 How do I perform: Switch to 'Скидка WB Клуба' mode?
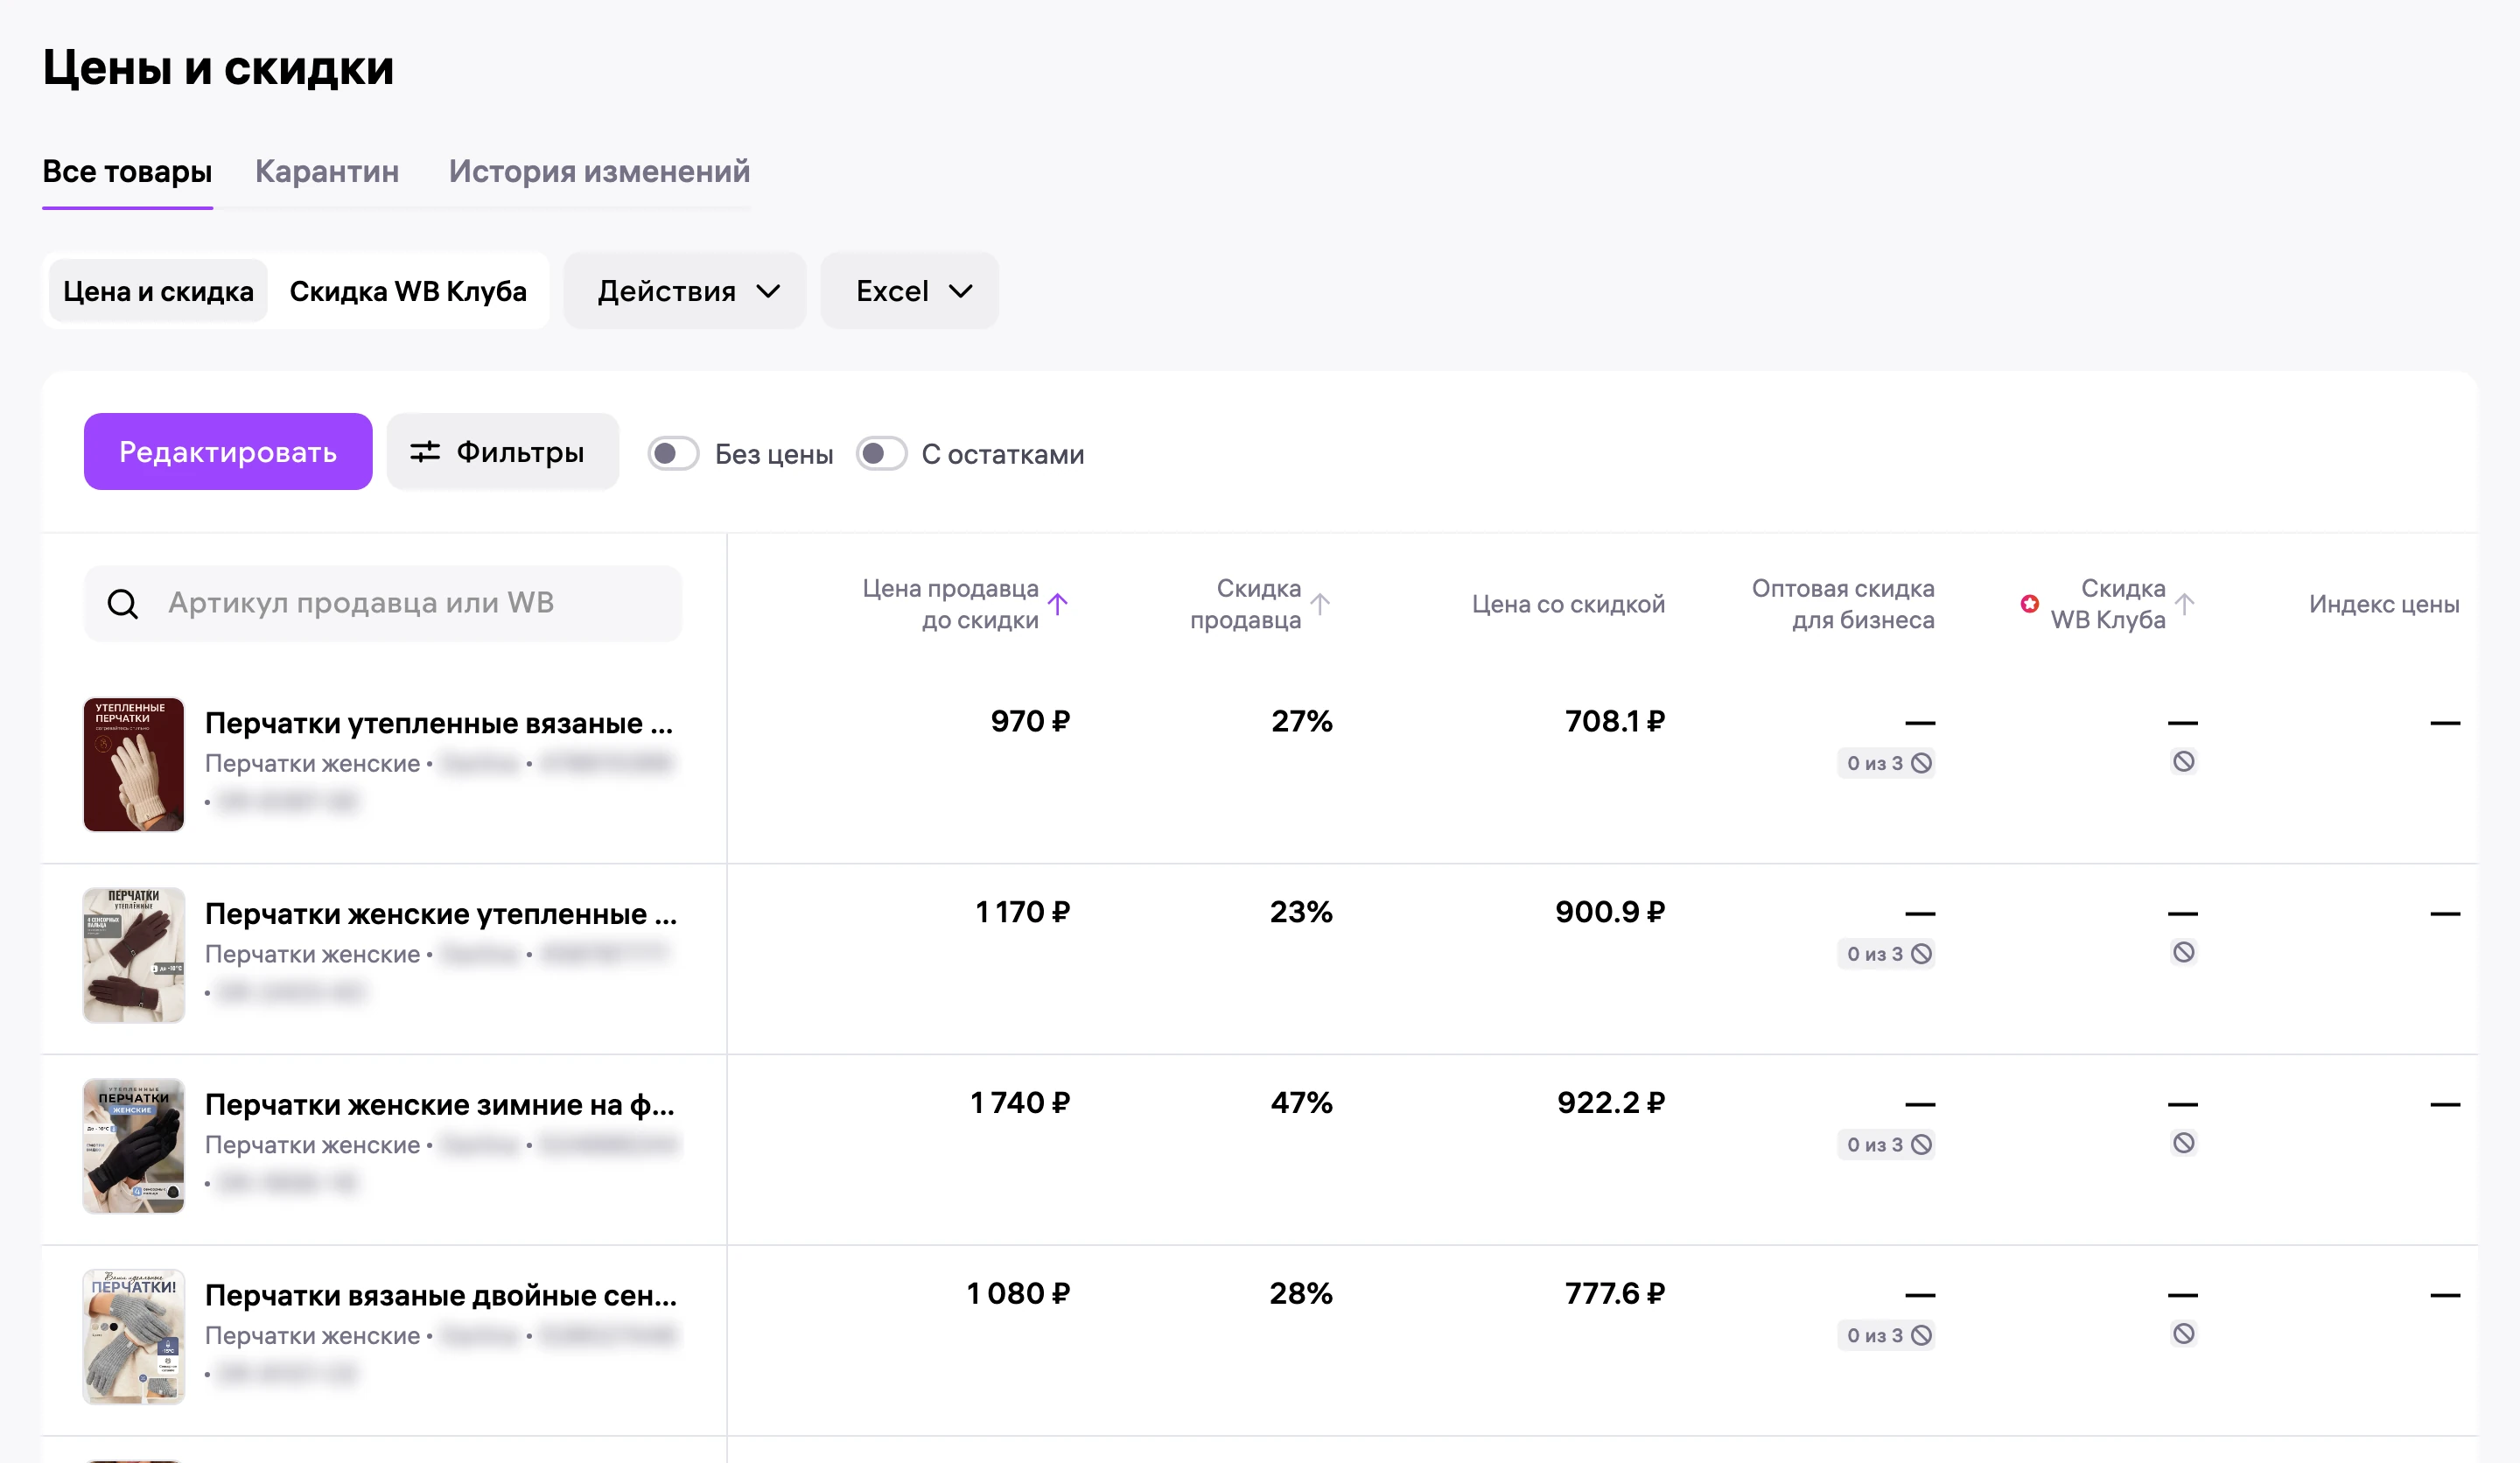408,291
